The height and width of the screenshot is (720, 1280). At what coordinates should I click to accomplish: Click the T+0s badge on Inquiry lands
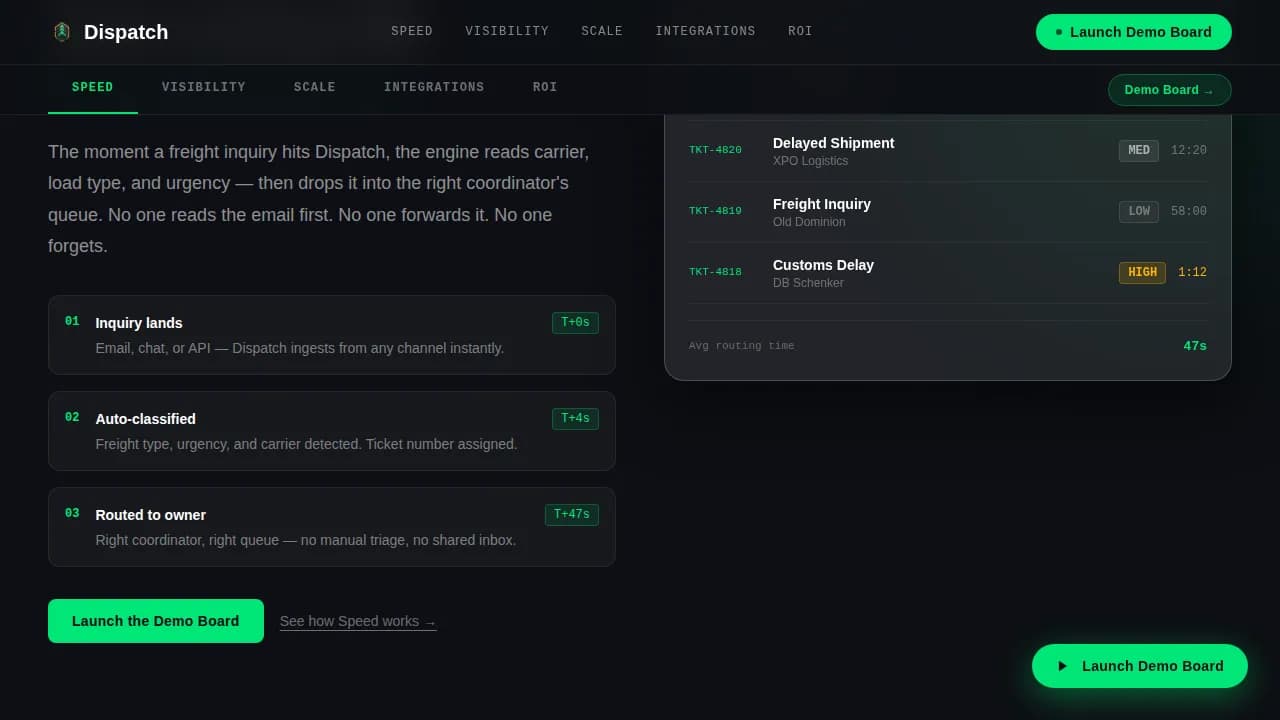point(575,322)
